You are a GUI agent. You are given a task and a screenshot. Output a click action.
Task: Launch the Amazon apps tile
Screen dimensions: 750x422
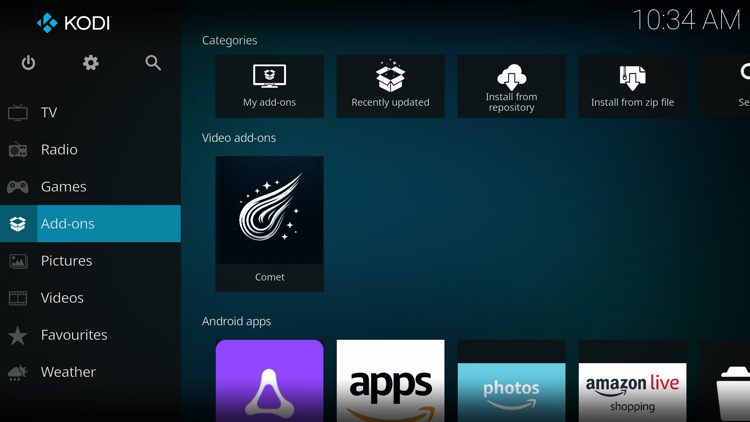pyautogui.click(x=390, y=381)
